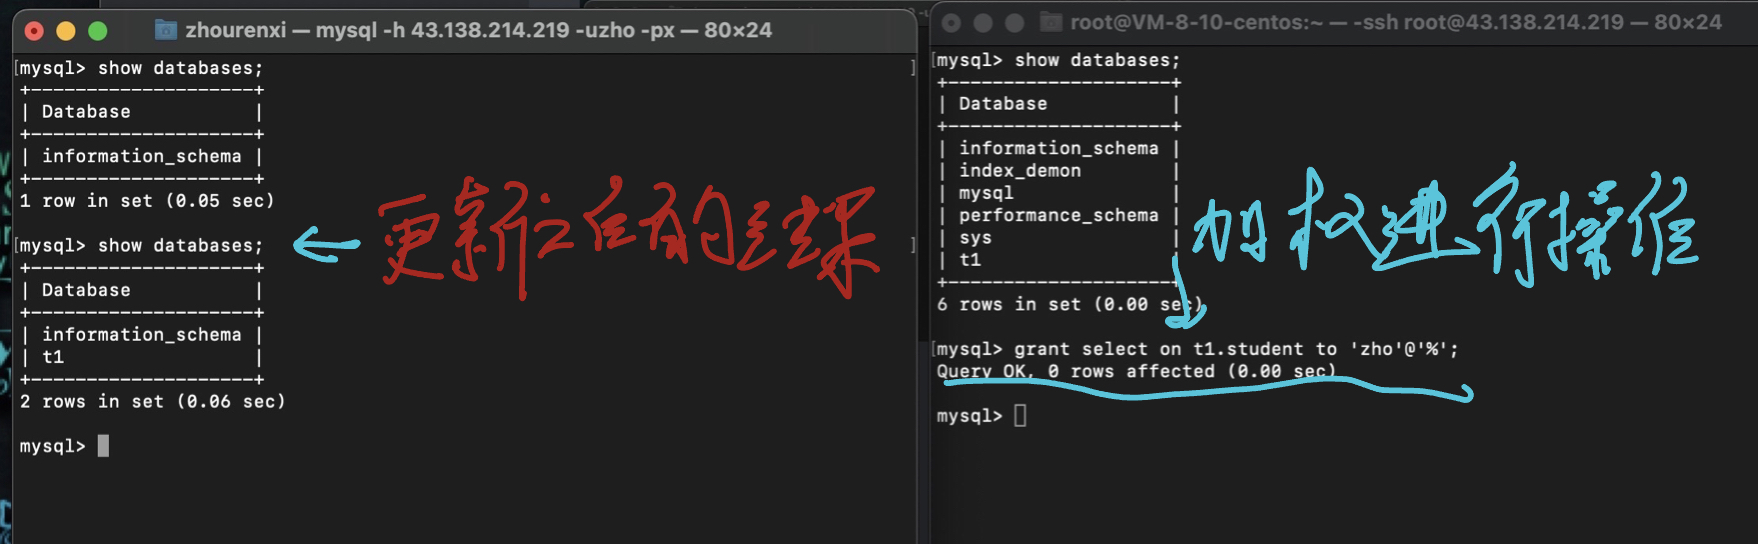1758x544 pixels.
Task: Click 'Query OK, 0 rows affected' line
Action: [x=1136, y=371]
